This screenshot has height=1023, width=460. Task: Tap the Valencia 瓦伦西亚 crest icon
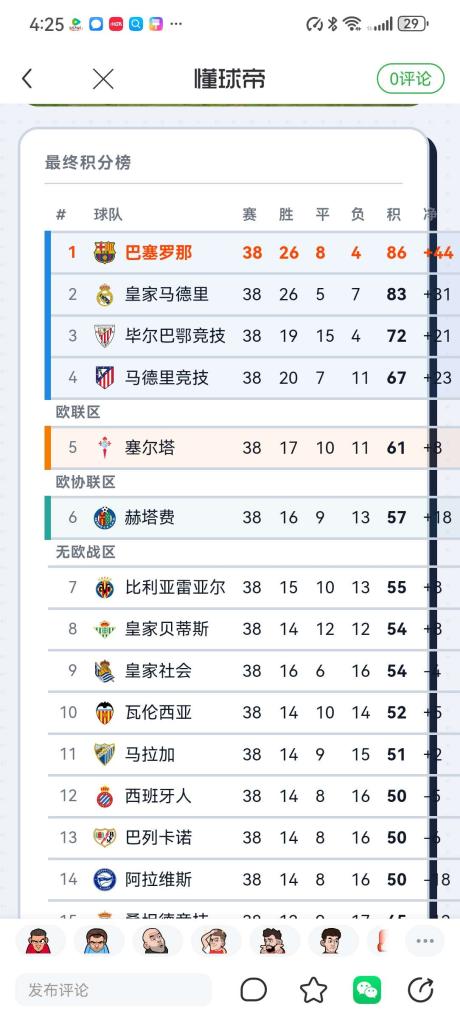pos(104,712)
